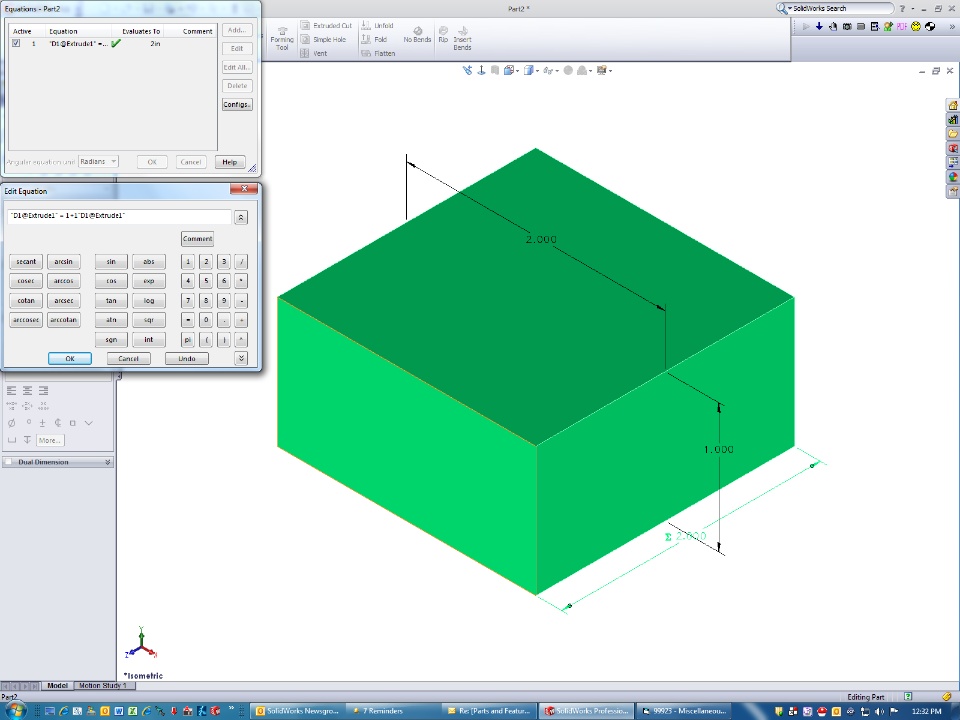The image size is (960, 720).
Task: Click Undo in the Edit Equation dialog
Action: click(x=187, y=359)
